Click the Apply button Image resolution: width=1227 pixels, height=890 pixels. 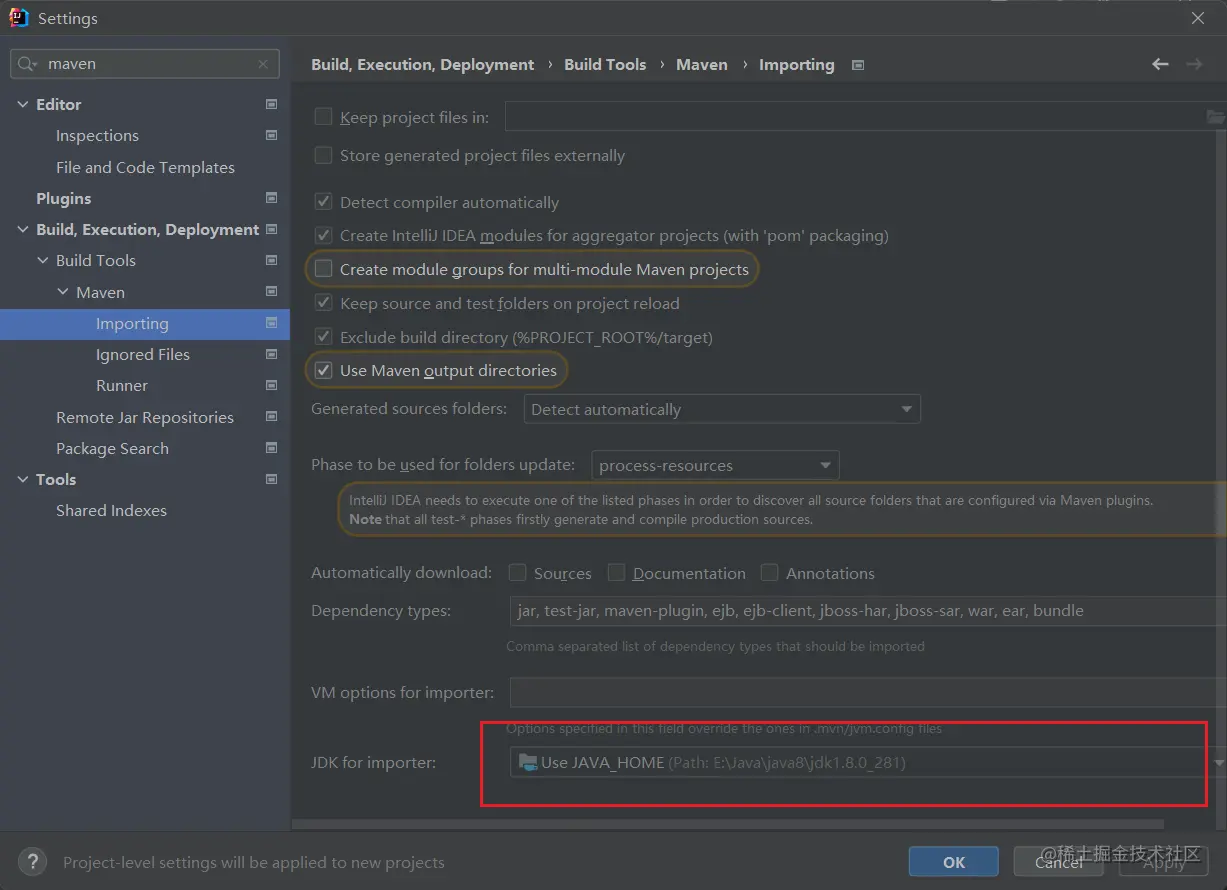click(1163, 861)
